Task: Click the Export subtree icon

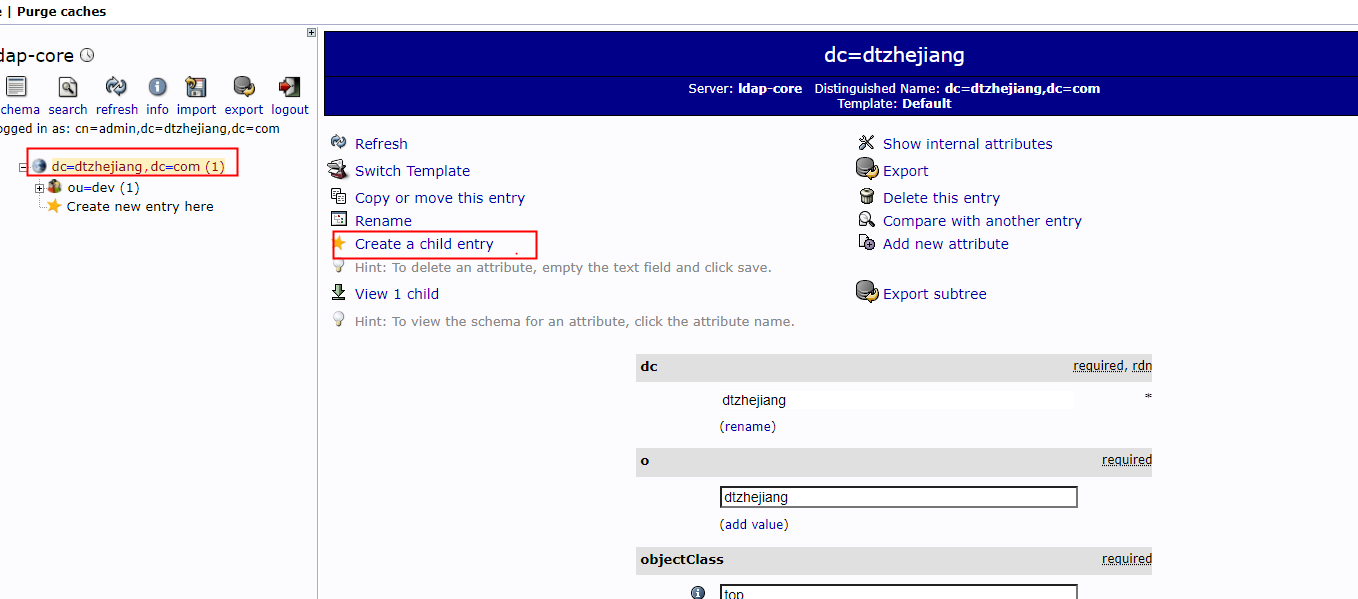Action: coord(866,292)
